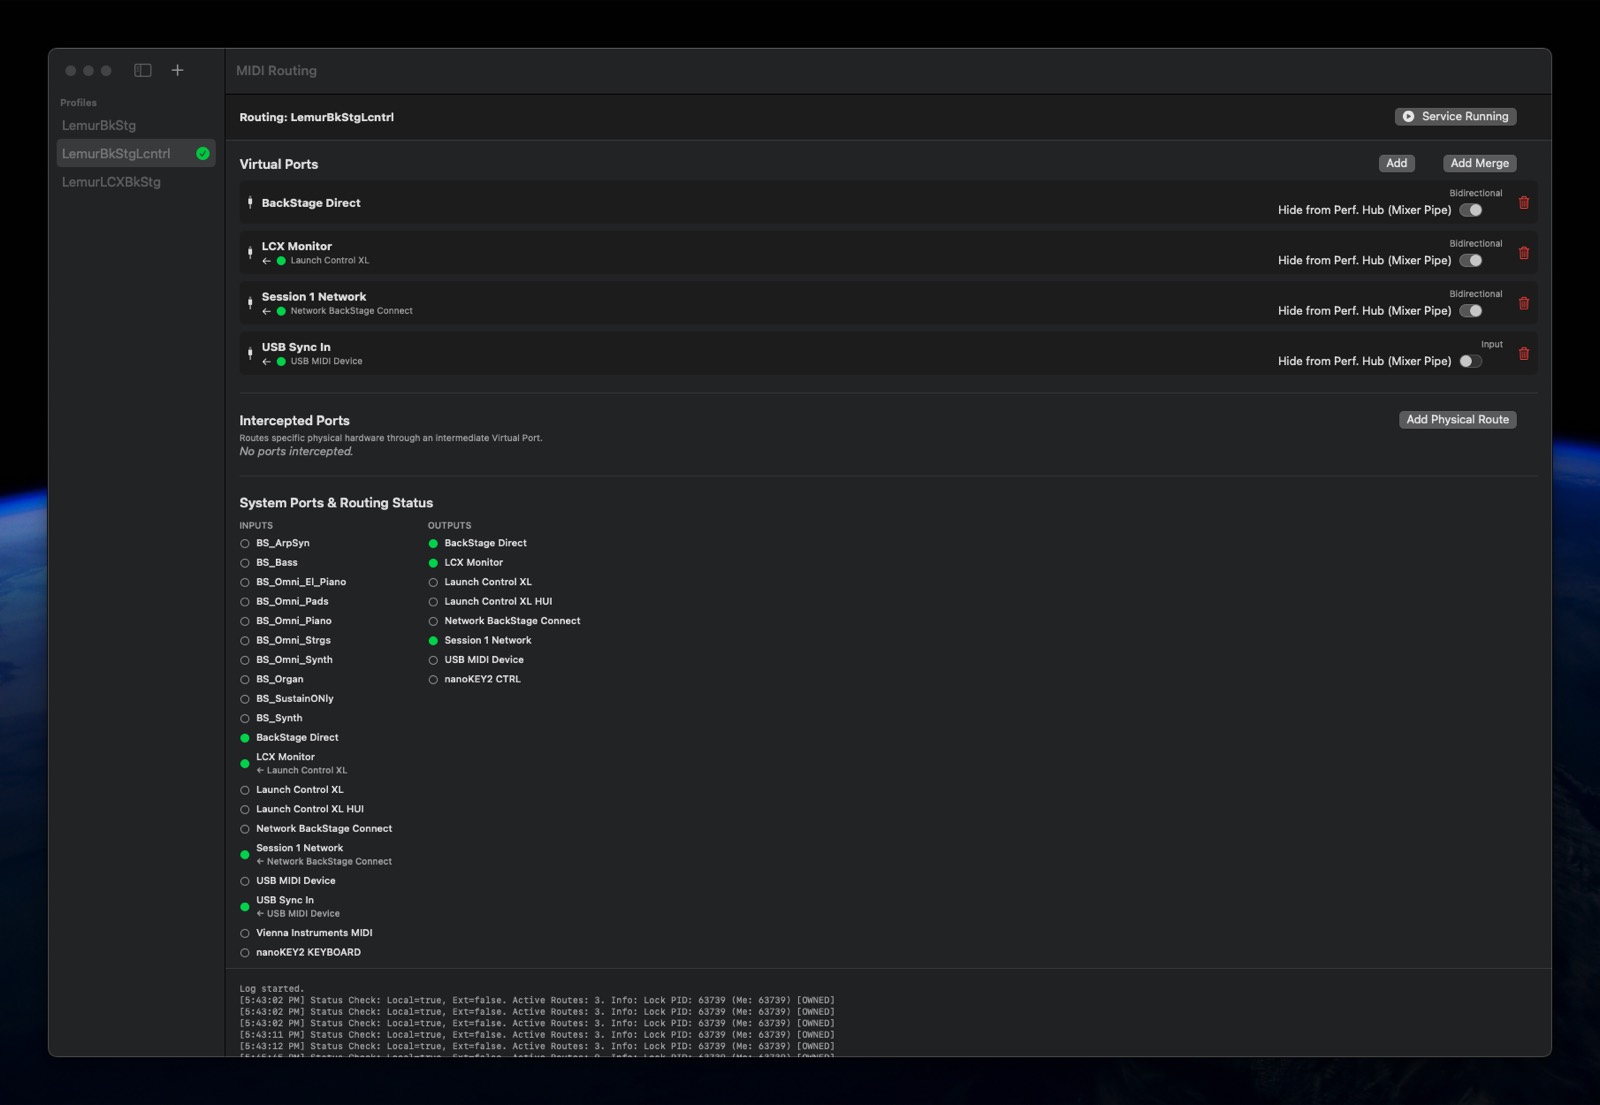The image size is (1600, 1105).
Task: Click the nanoKEY2 CTRL output status indicator
Action: (433, 680)
